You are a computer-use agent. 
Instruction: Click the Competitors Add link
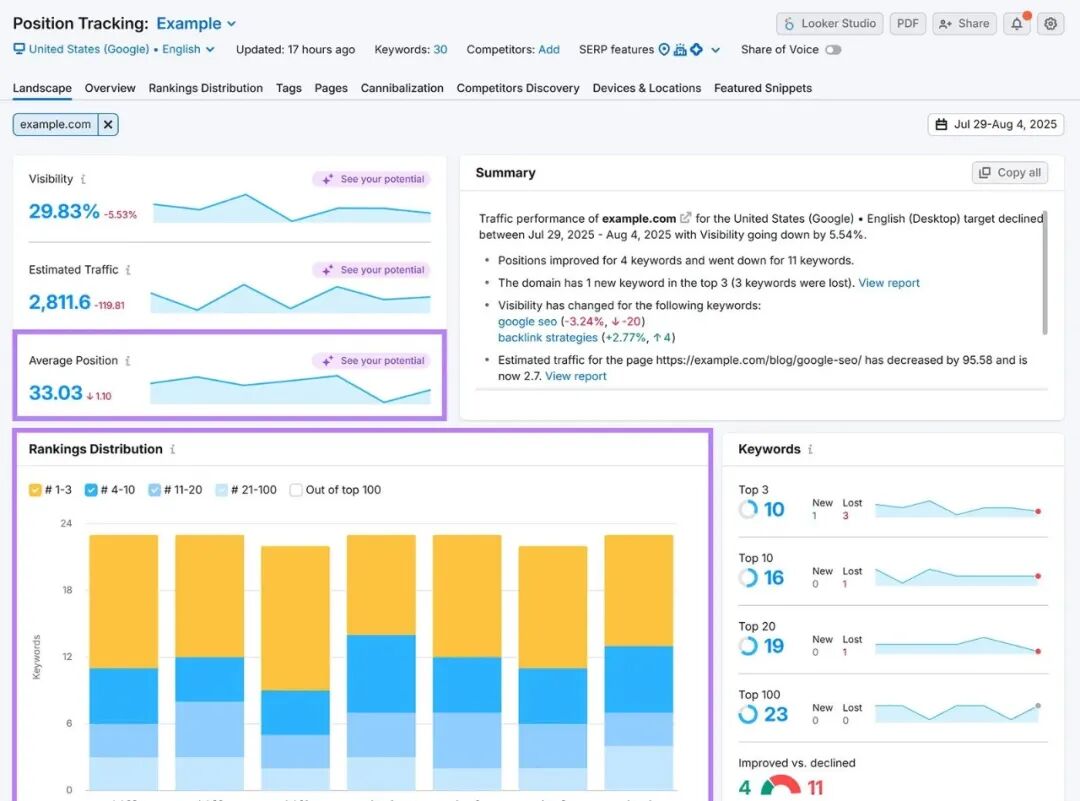(x=549, y=50)
